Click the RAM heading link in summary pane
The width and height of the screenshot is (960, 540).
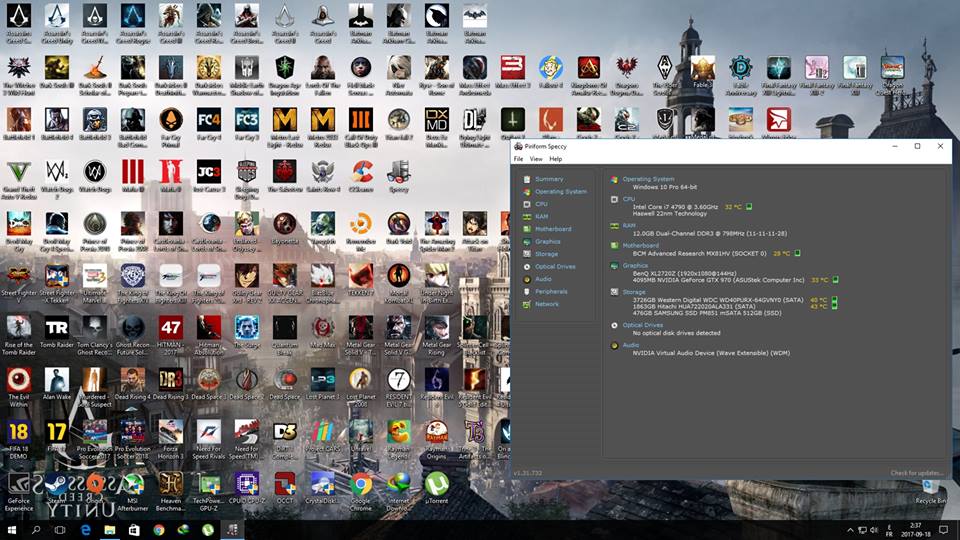coord(629,225)
